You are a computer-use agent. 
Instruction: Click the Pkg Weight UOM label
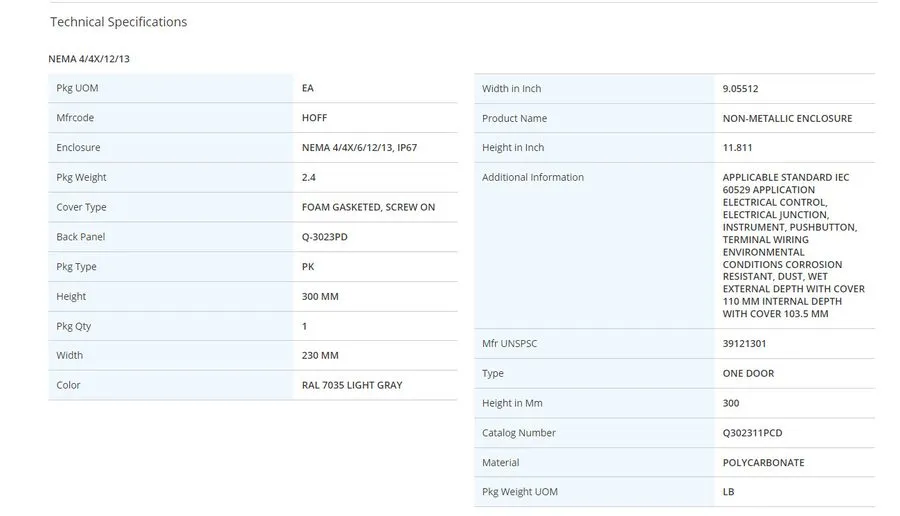point(520,491)
